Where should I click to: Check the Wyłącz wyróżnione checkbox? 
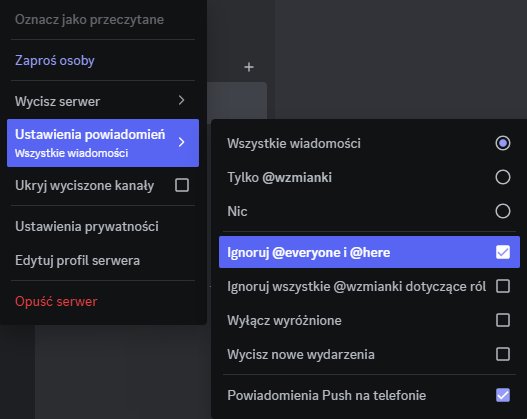pyautogui.click(x=502, y=320)
